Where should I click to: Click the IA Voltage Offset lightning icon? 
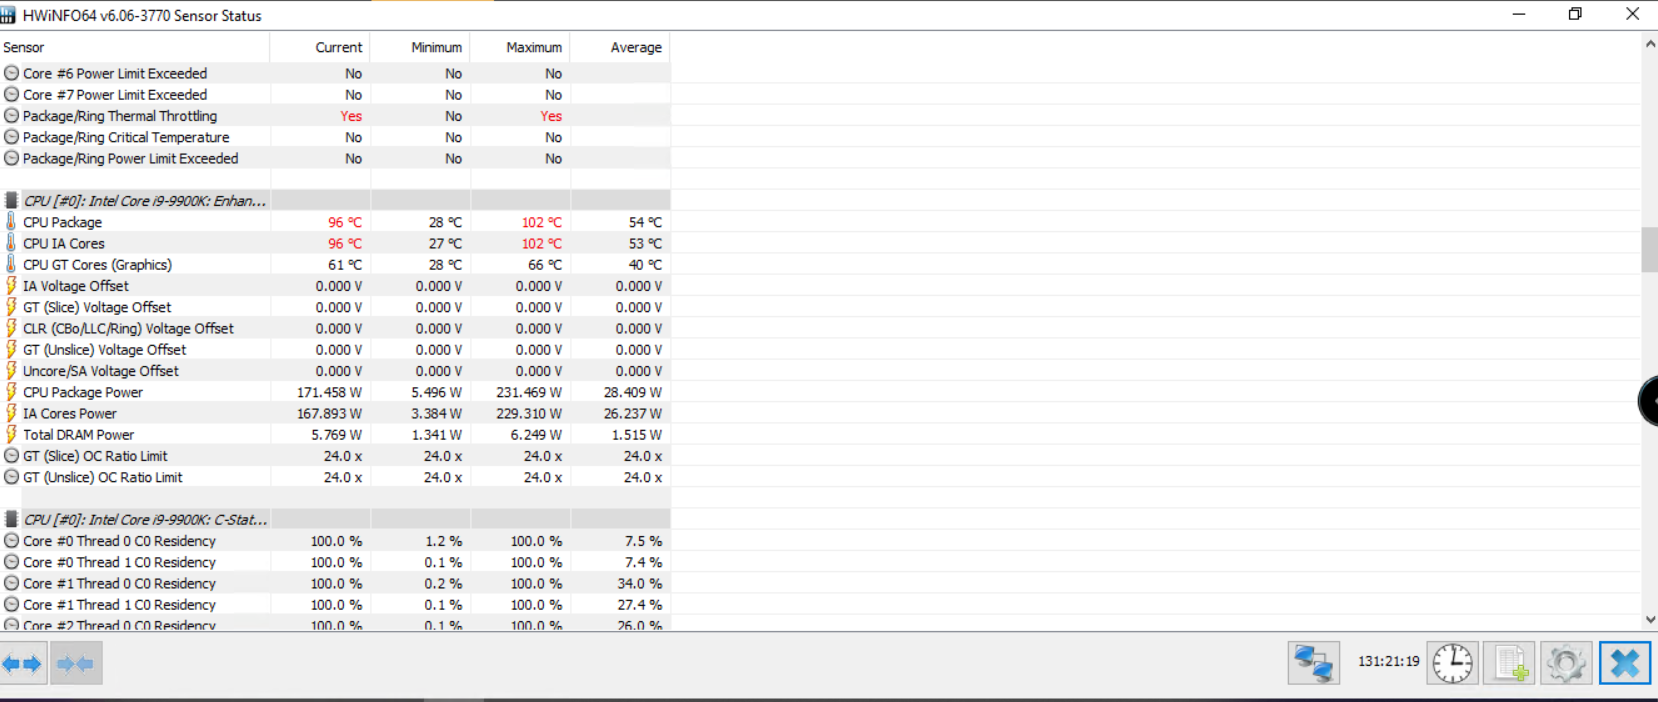point(11,286)
